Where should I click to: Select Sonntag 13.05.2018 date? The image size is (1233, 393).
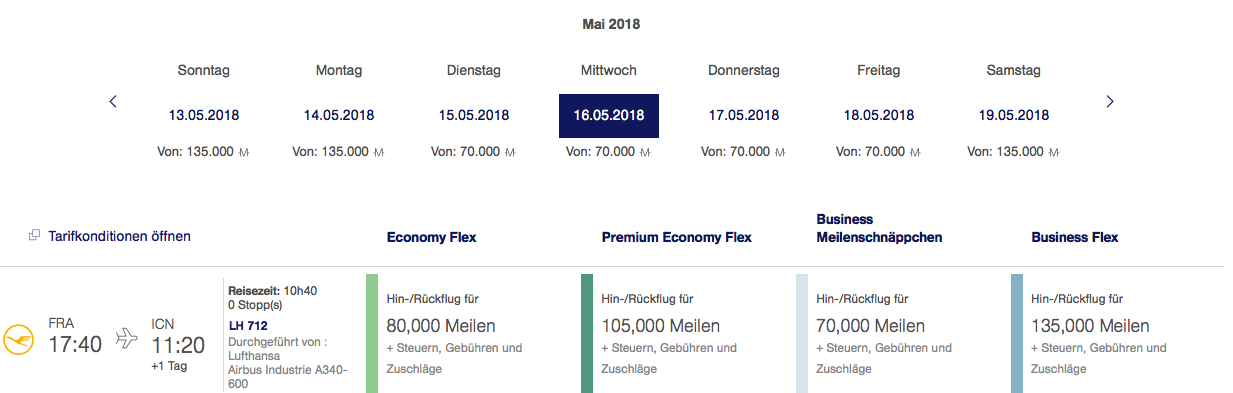point(204,115)
